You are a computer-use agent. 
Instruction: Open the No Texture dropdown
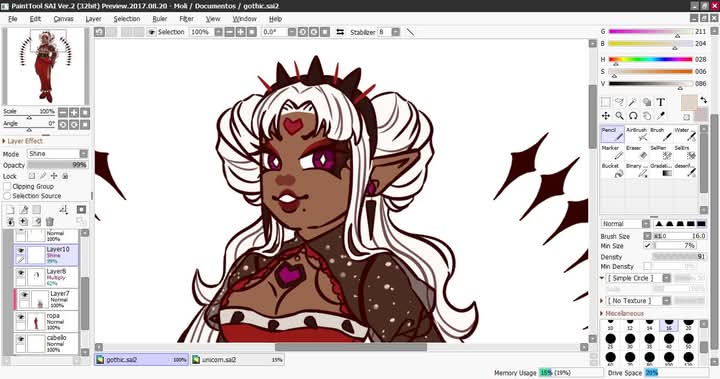tap(666, 300)
